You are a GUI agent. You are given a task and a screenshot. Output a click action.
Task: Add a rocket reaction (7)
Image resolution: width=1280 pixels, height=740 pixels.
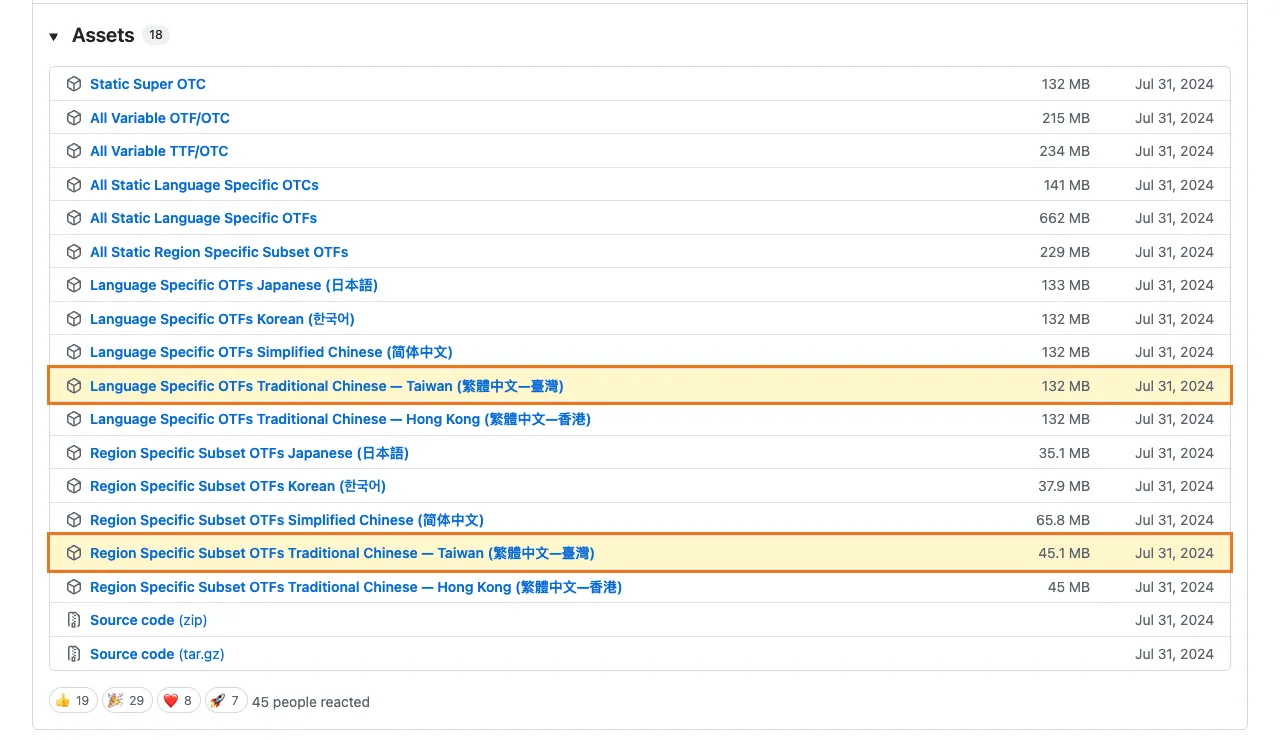tap(226, 701)
